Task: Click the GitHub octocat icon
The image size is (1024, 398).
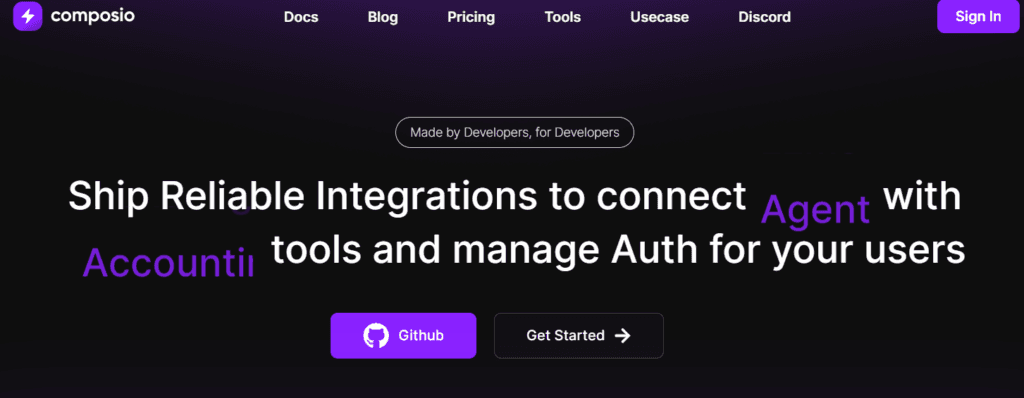Action: pyautogui.click(x=376, y=336)
